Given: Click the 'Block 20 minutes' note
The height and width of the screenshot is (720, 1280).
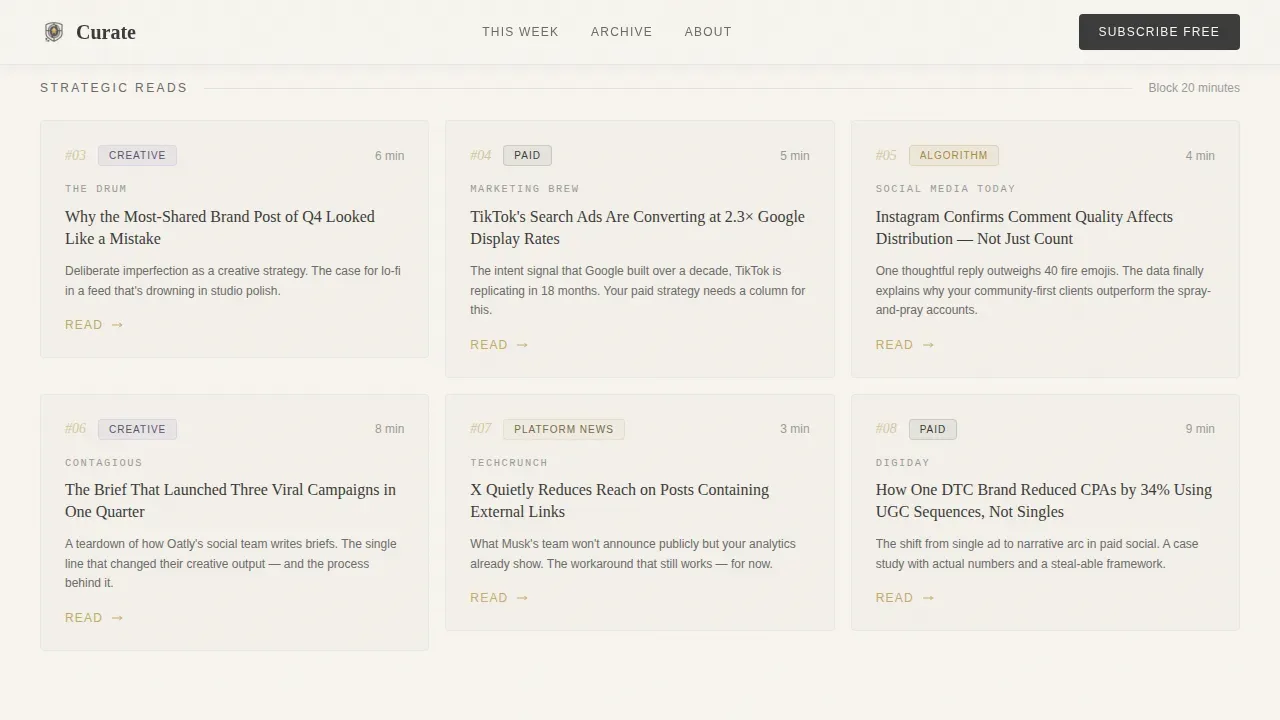Looking at the screenshot, I should (x=1194, y=88).
